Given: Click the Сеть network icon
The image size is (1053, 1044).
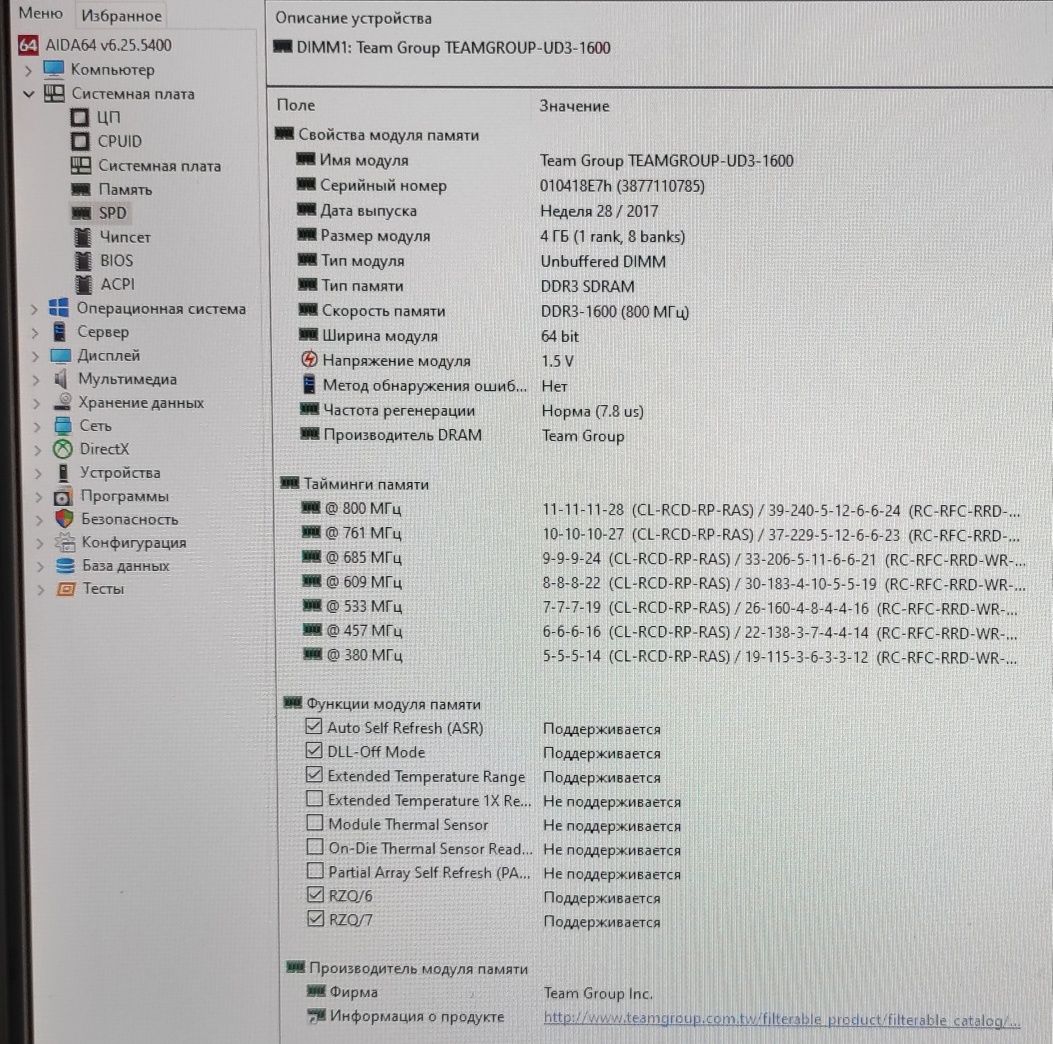Looking at the screenshot, I should [x=63, y=426].
